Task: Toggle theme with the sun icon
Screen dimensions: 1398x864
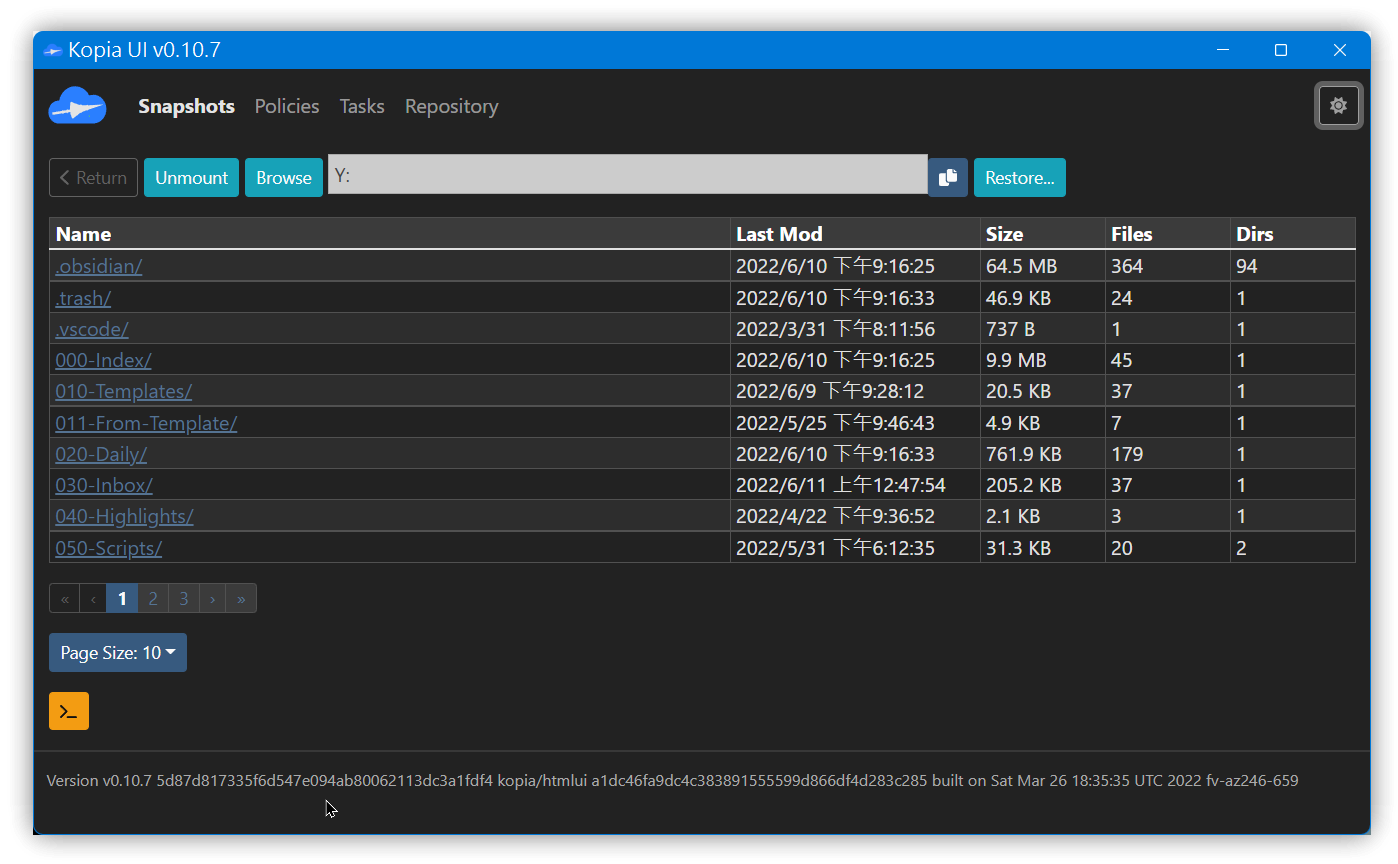Action: tap(1338, 105)
